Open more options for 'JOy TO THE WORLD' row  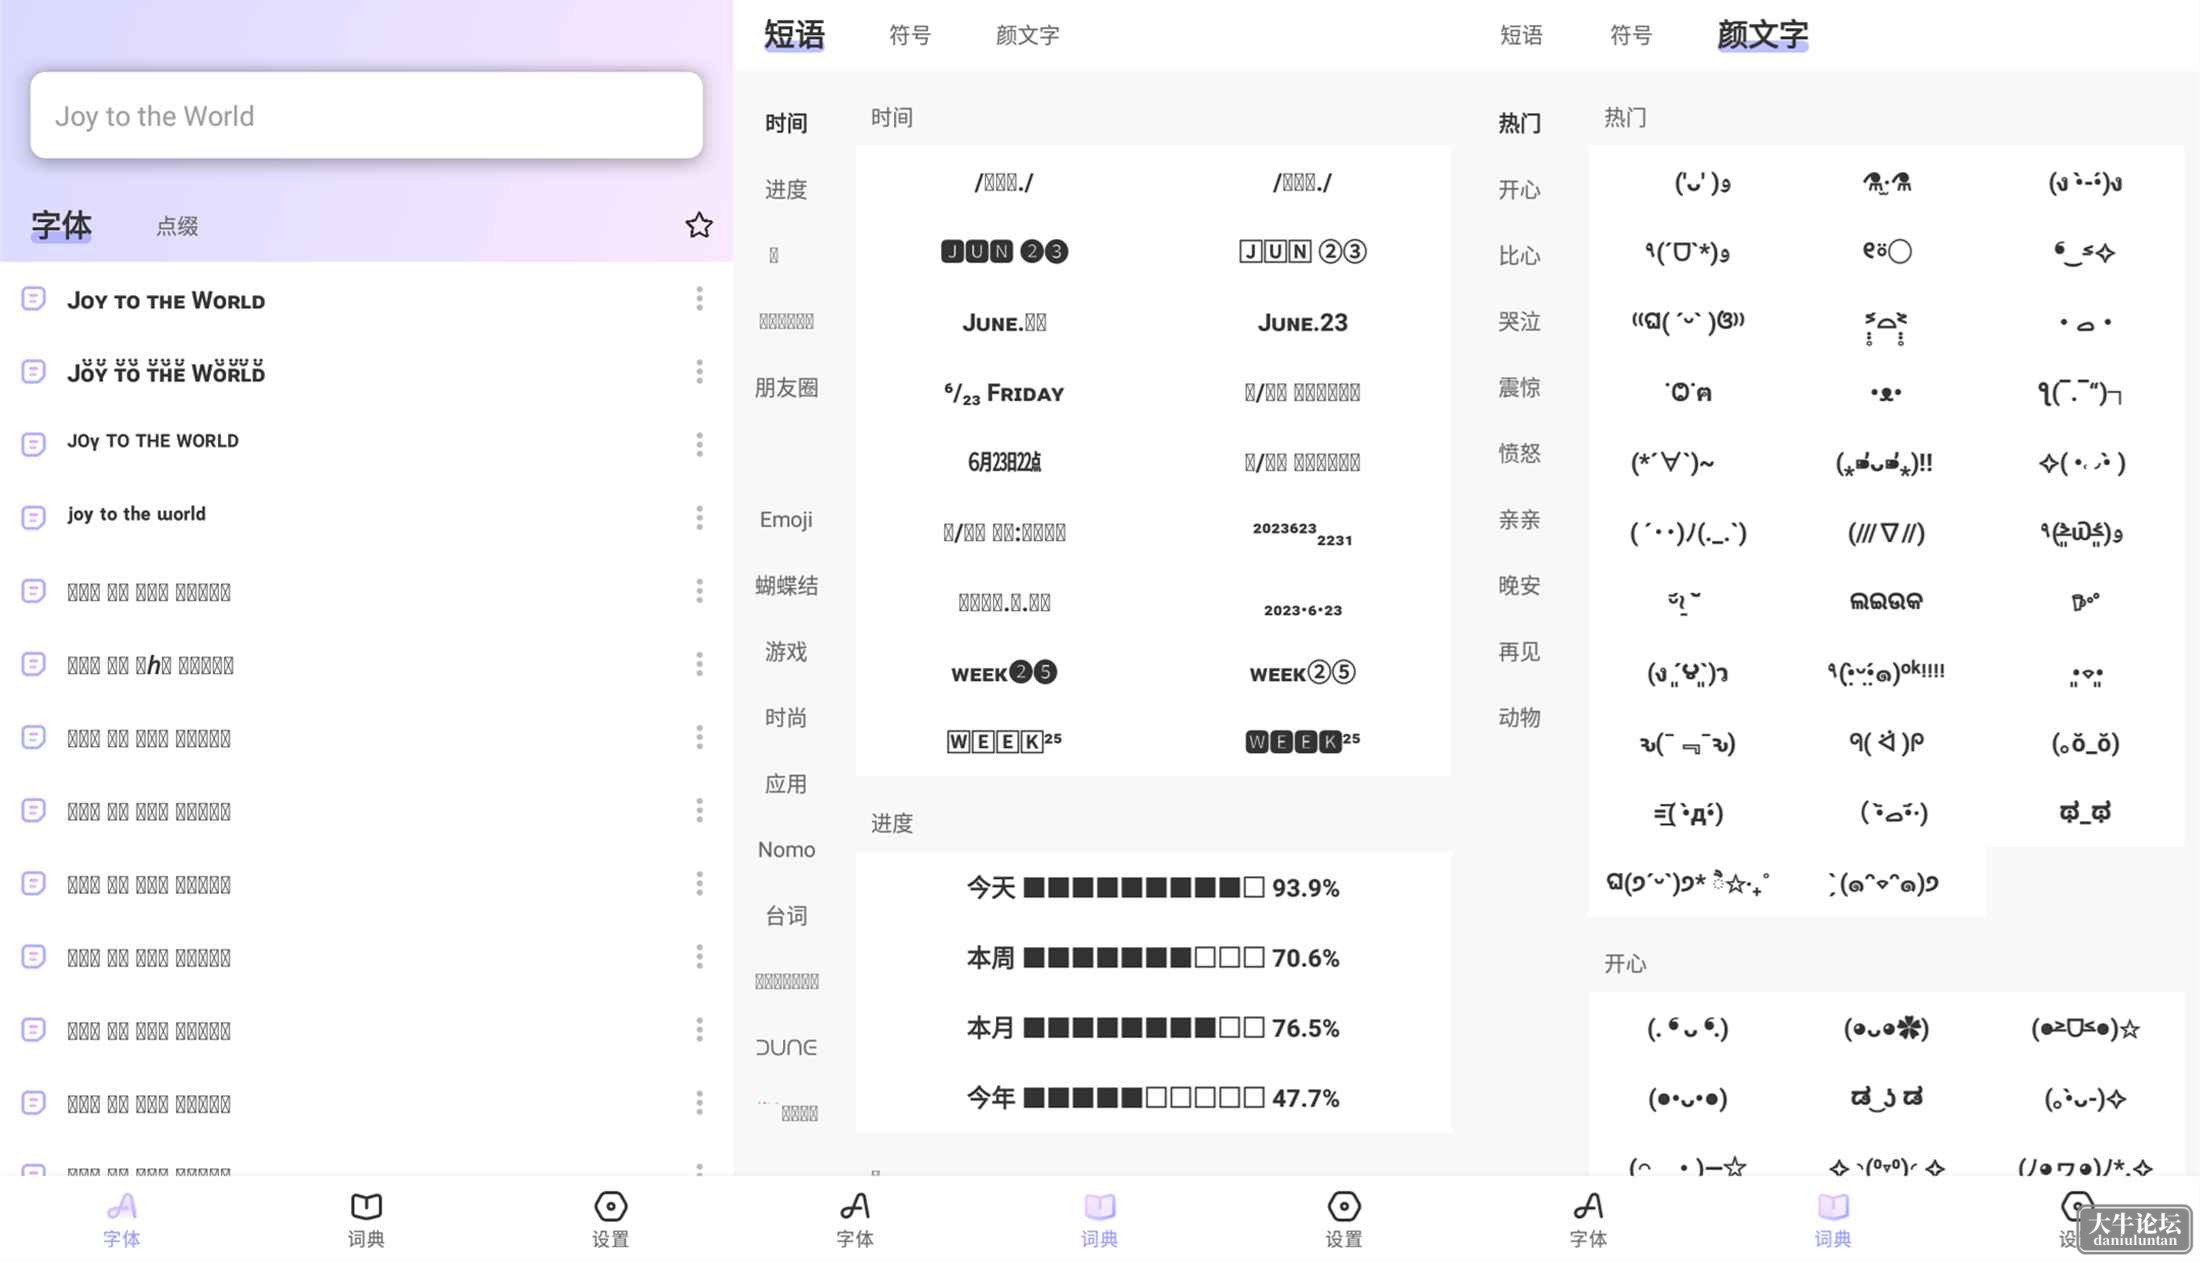pos(699,444)
